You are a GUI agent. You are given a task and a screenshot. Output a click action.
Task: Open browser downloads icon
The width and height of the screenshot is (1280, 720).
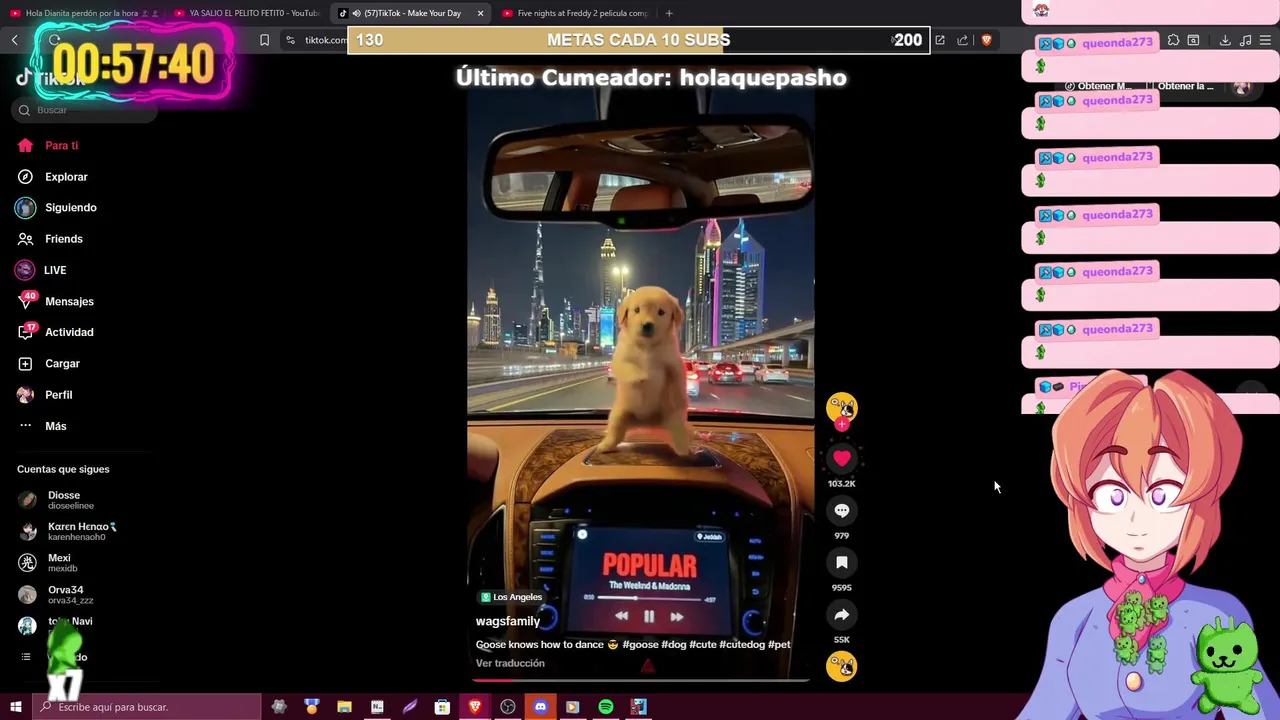[x=1224, y=40]
